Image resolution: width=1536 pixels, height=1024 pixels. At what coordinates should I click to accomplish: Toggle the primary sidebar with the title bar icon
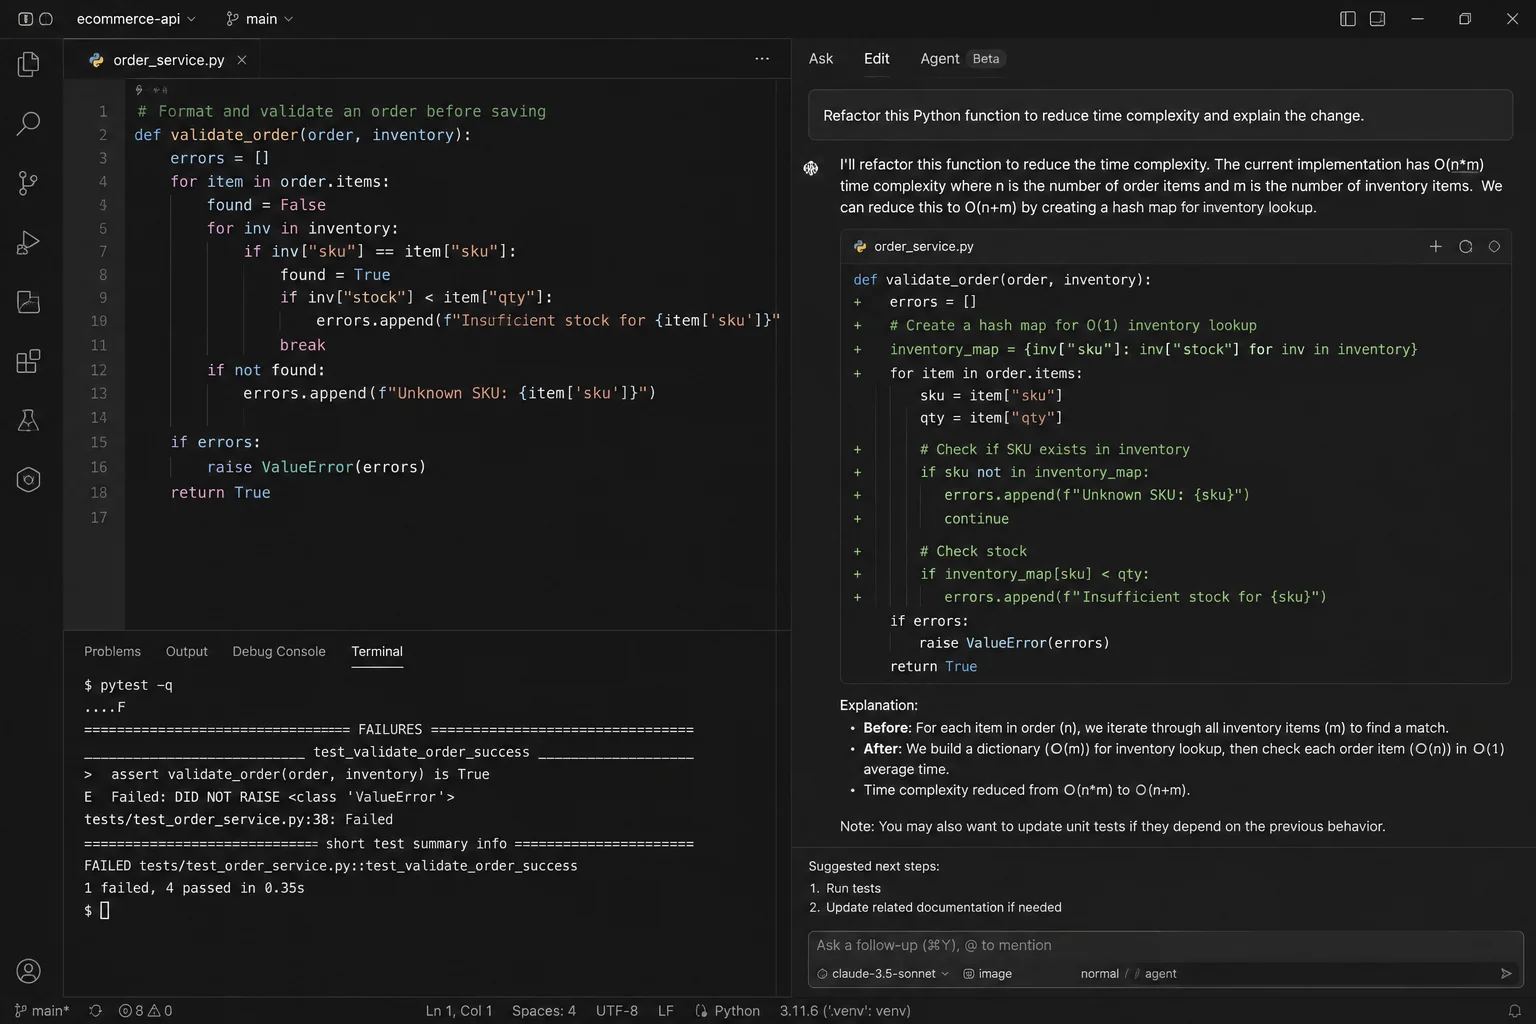pos(25,19)
